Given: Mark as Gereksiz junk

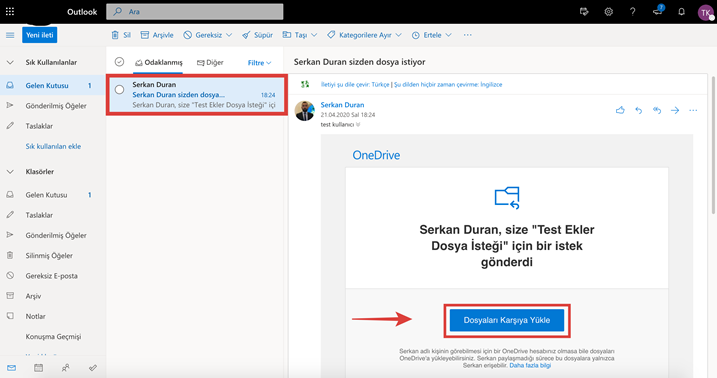Looking at the screenshot, I should point(203,35).
